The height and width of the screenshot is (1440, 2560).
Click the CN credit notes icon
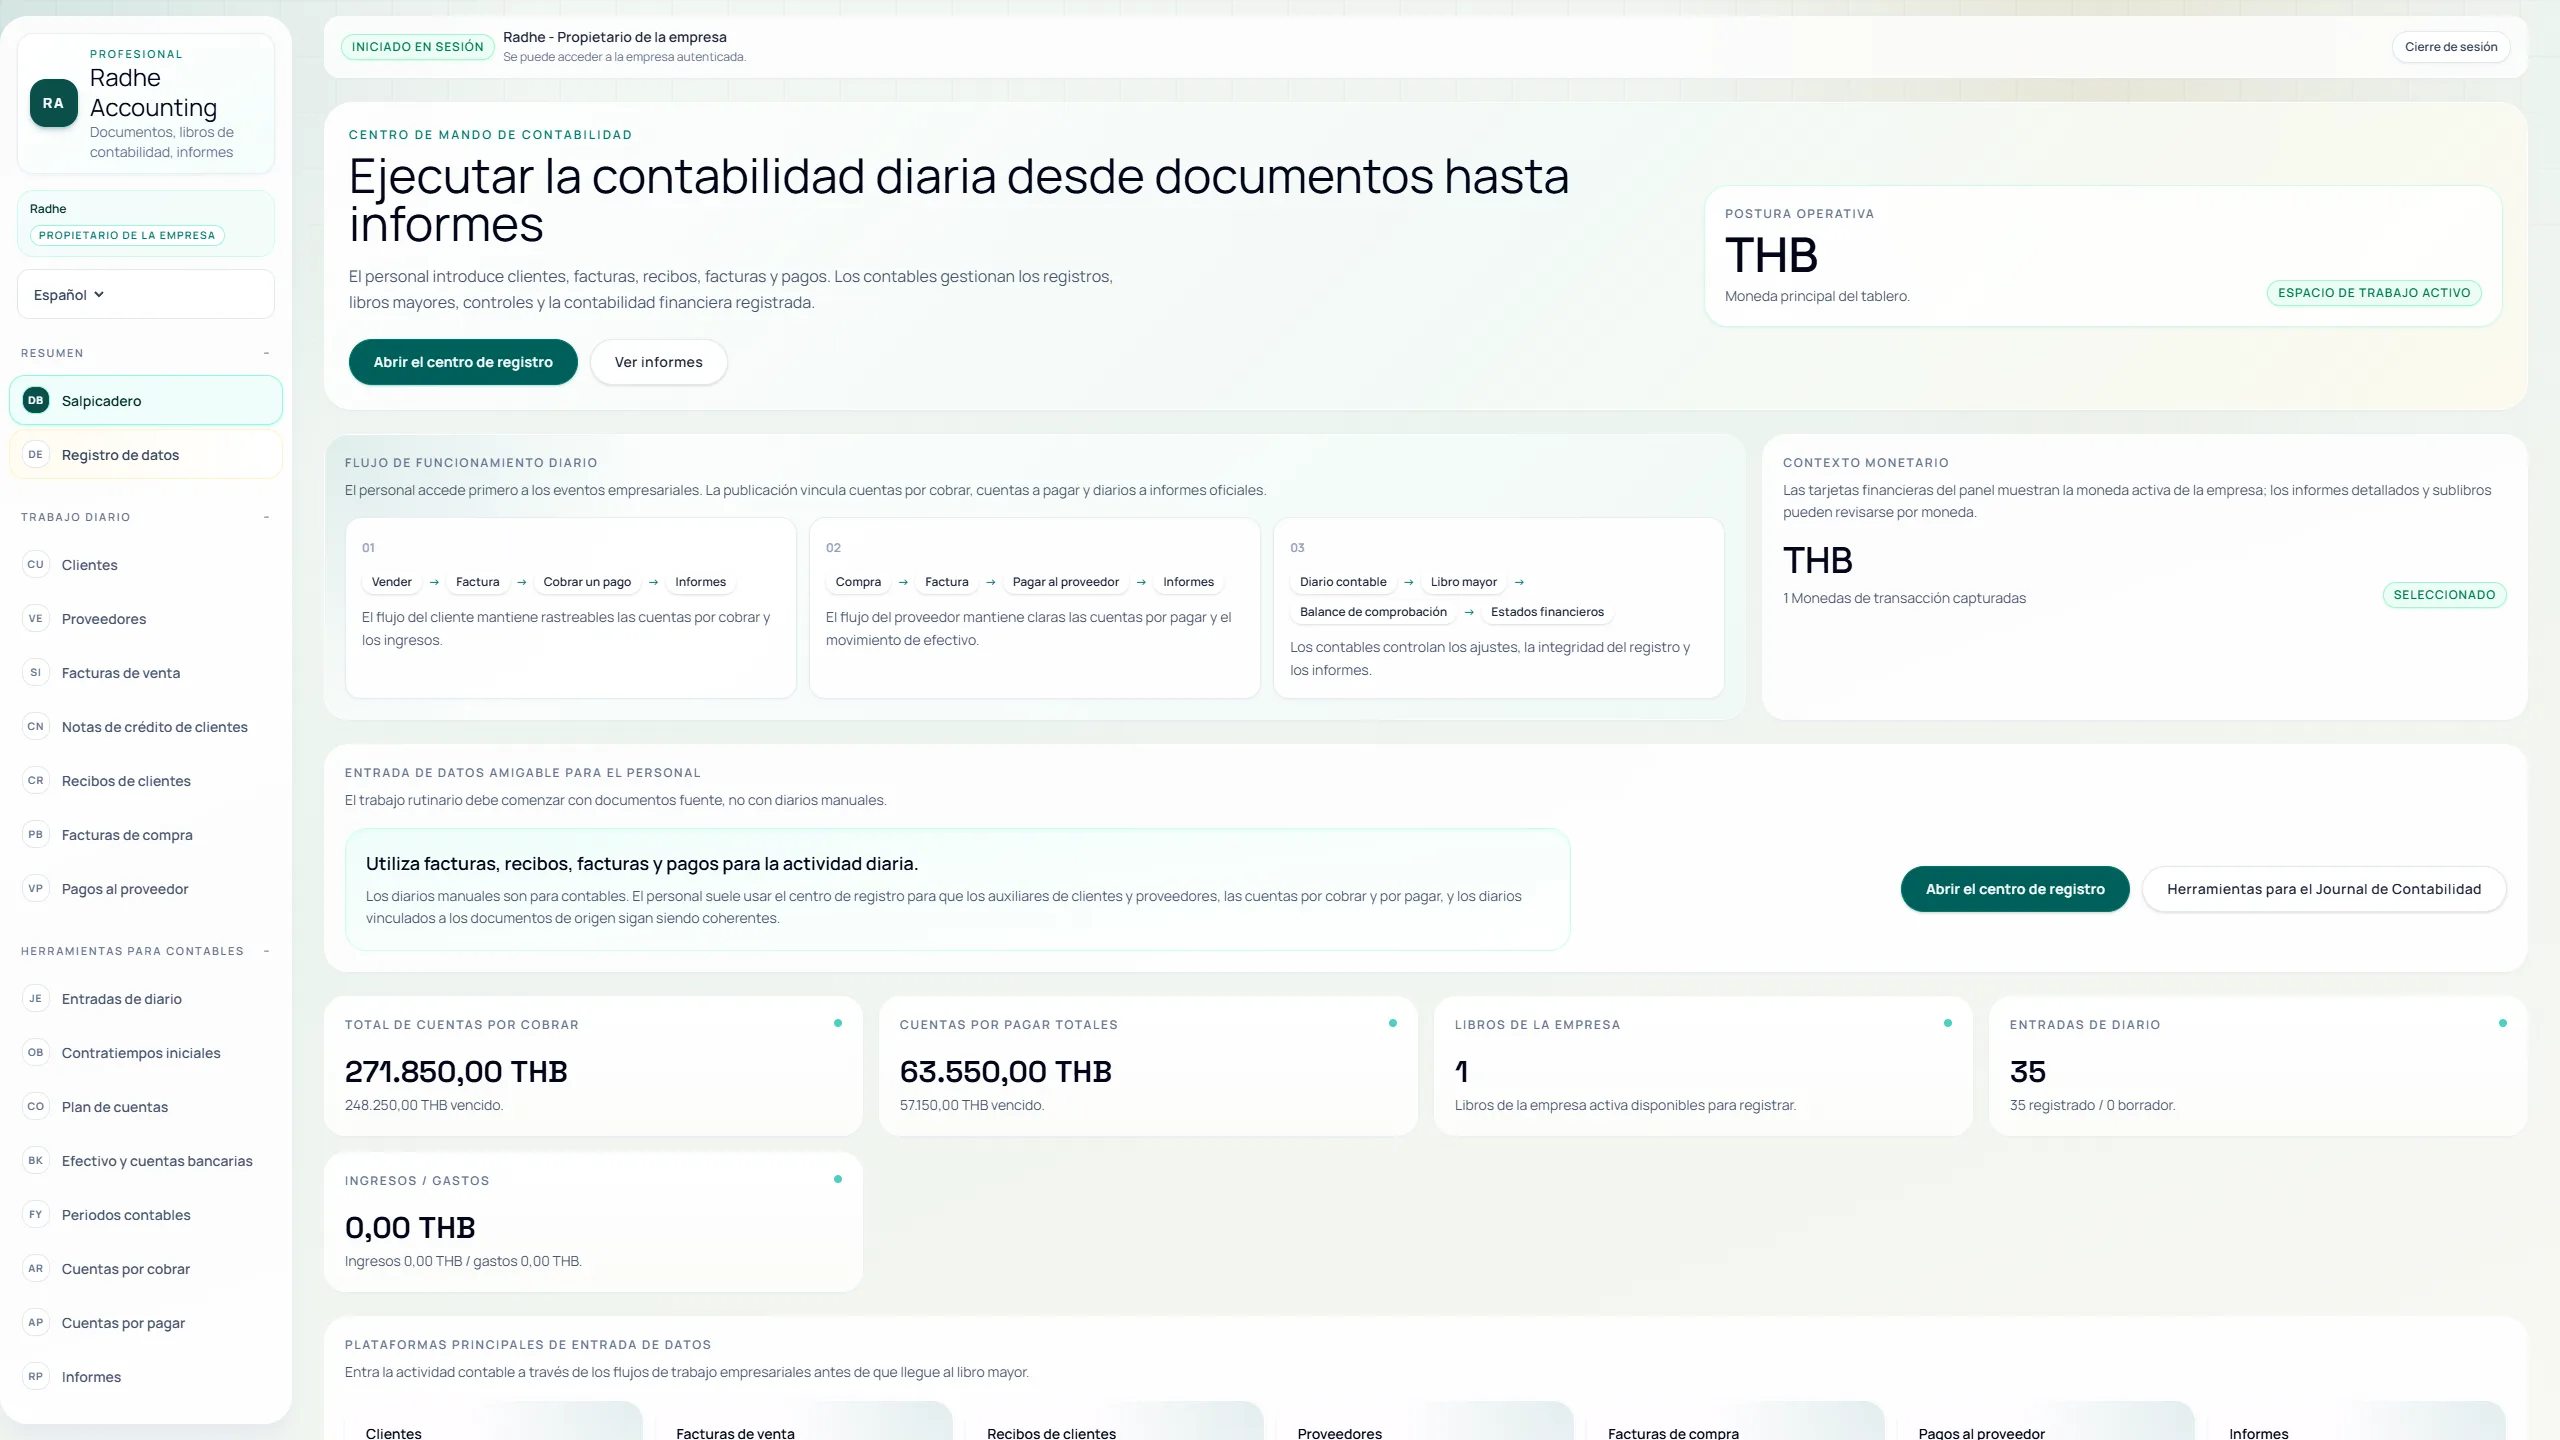point(36,726)
